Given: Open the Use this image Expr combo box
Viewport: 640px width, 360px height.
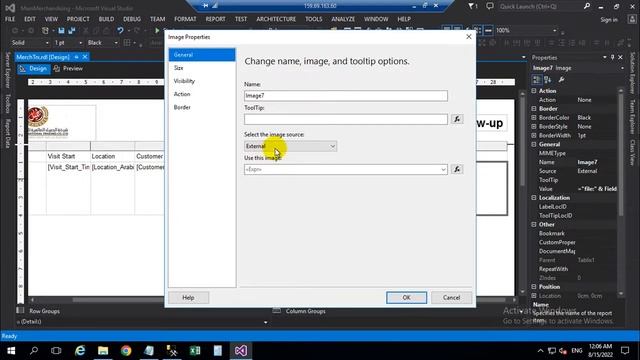Looking at the screenshot, I should click(x=346, y=169).
